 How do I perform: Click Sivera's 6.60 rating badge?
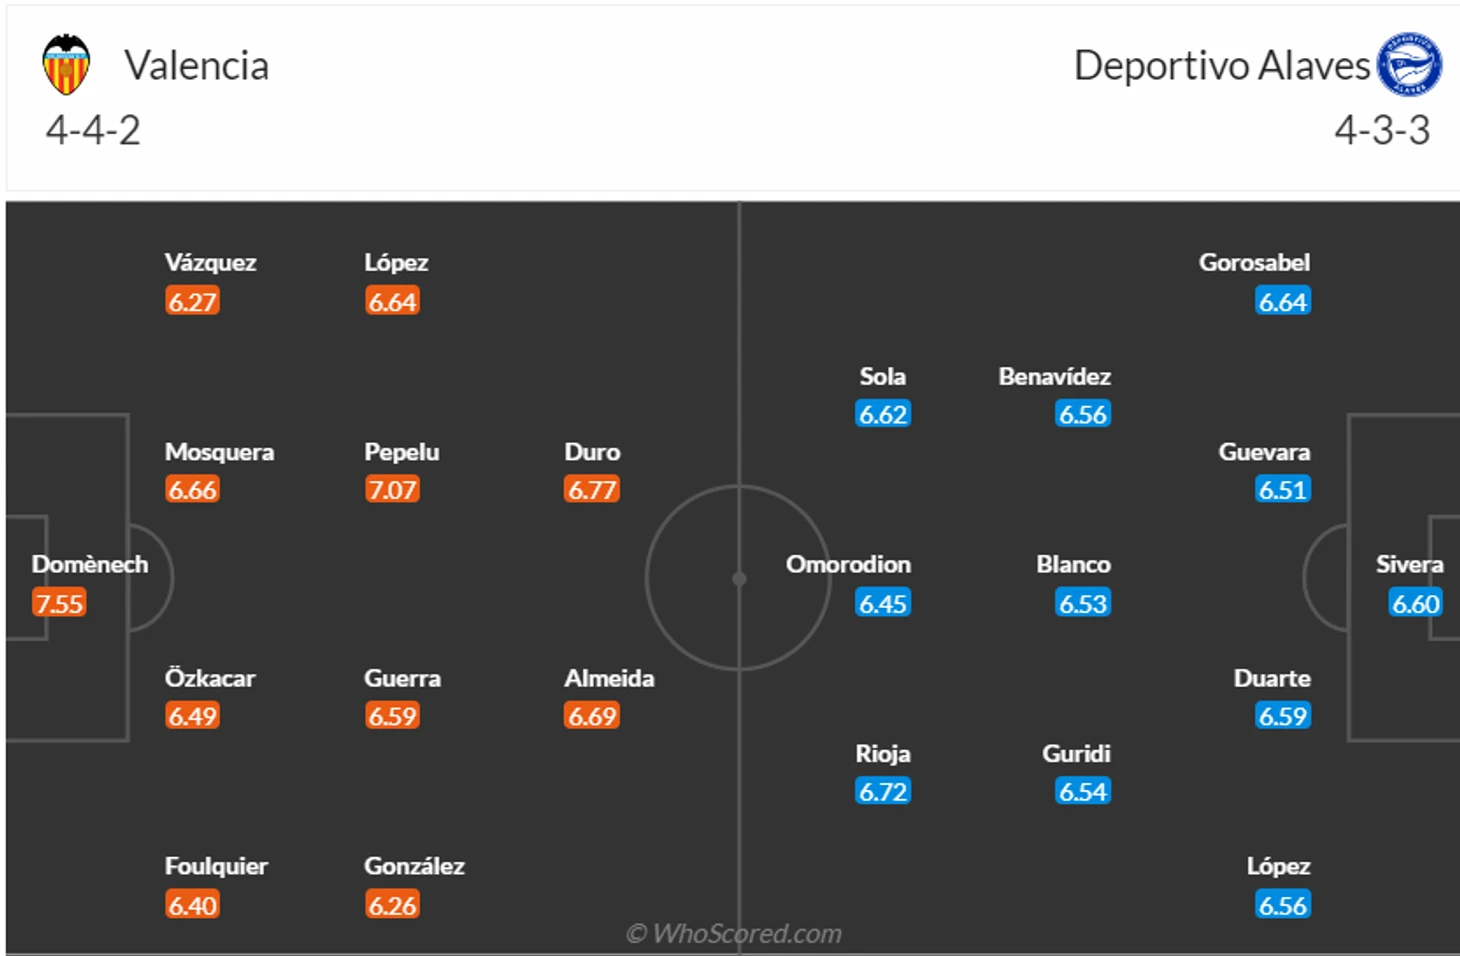[x=1415, y=603]
